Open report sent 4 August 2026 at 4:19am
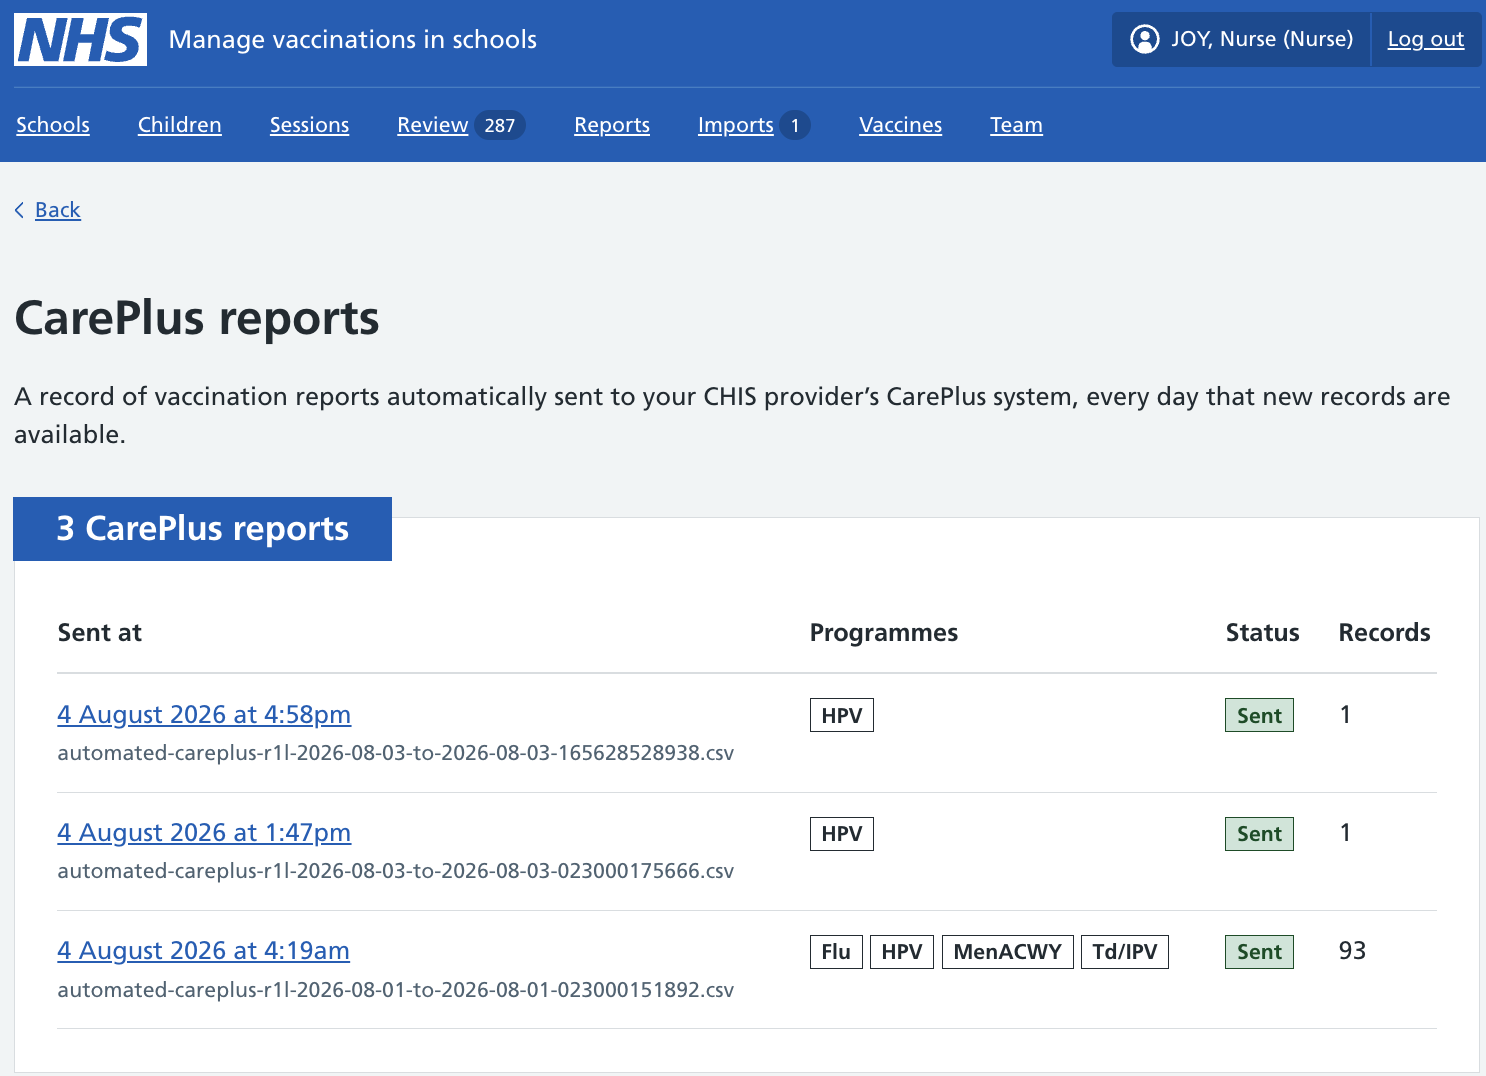 click(203, 951)
